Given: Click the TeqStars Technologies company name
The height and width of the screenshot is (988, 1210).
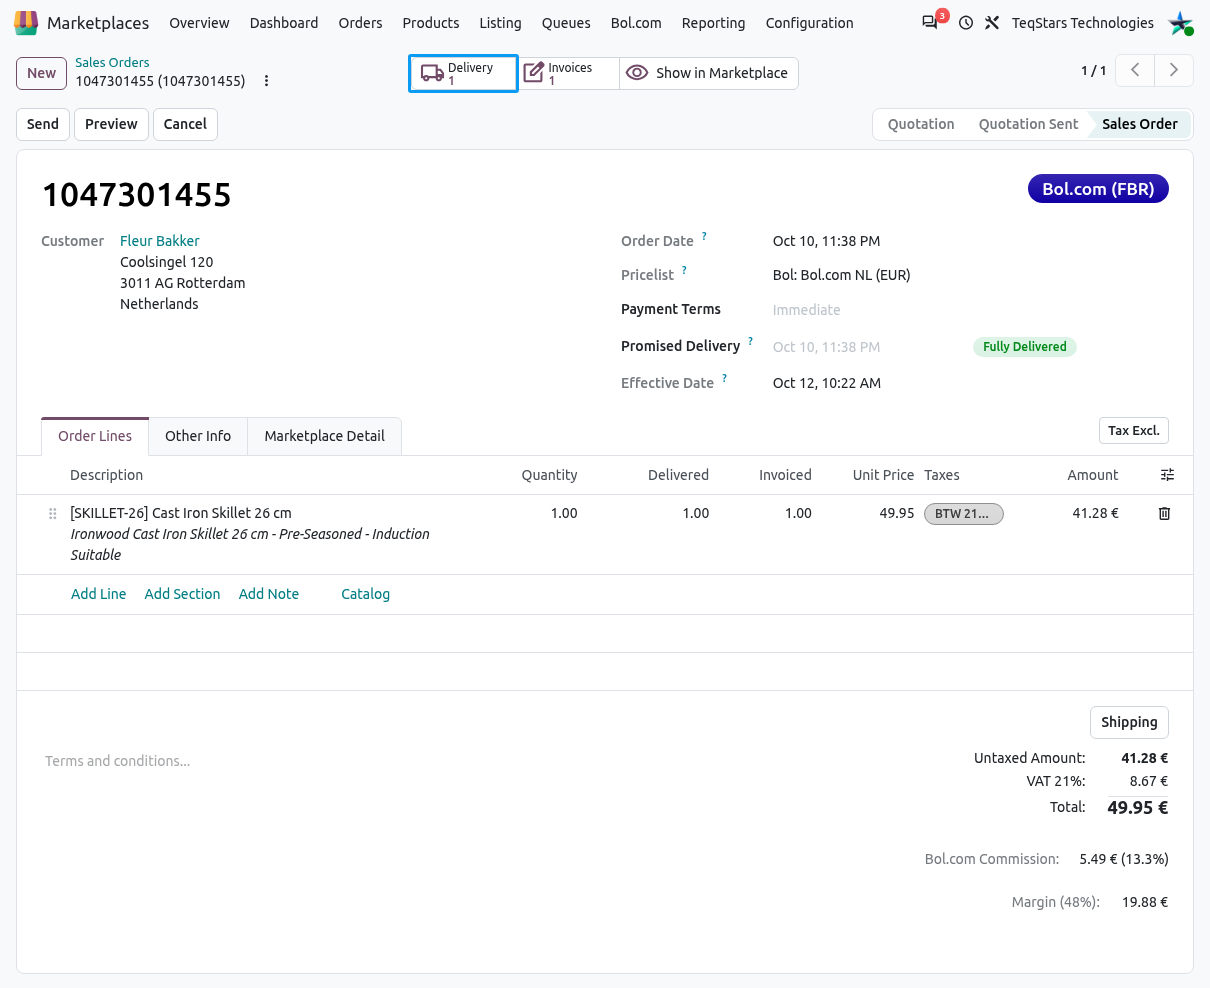Looking at the screenshot, I should click(1083, 22).
